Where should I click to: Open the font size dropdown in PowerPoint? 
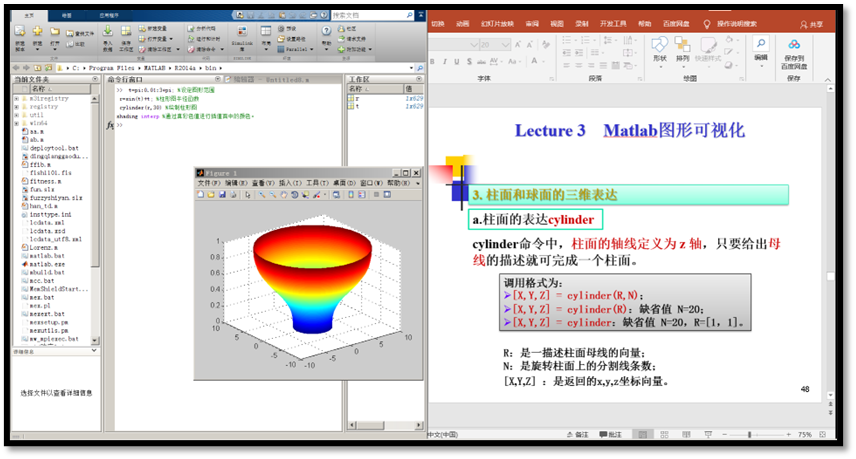pos(505,44)
